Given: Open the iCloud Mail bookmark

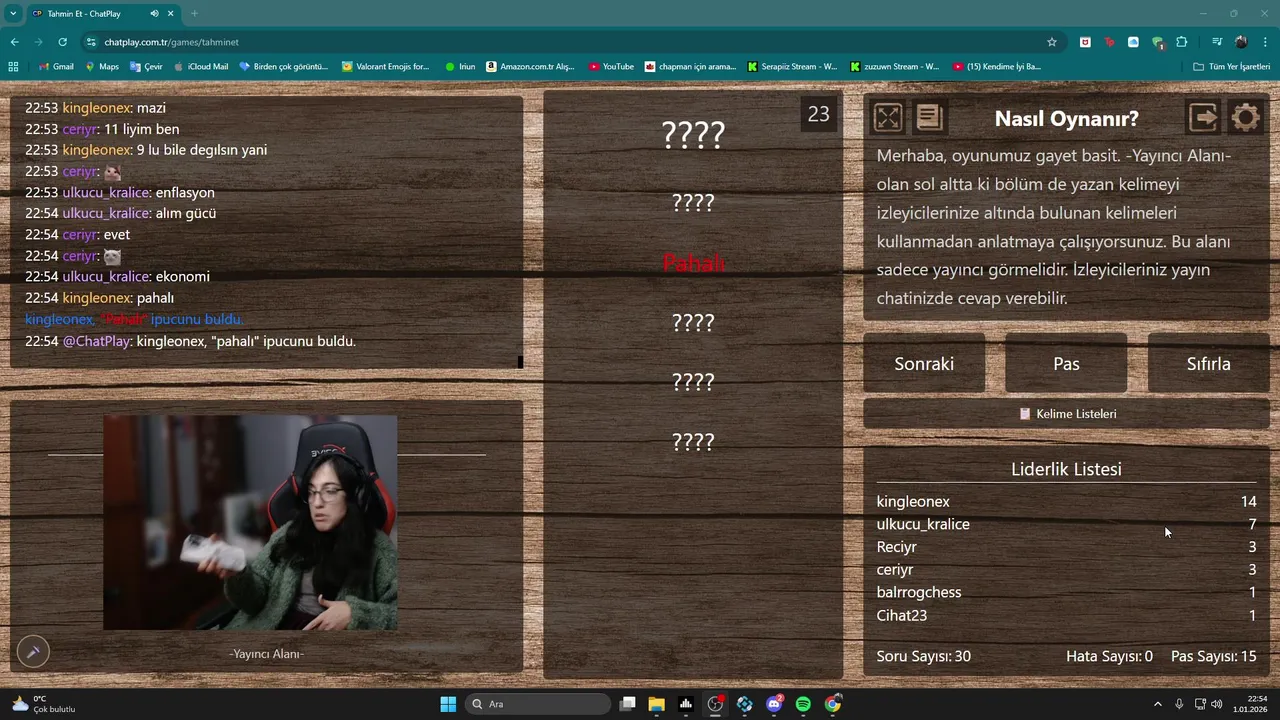Looking at the screenshot, I should coord(201,67).
